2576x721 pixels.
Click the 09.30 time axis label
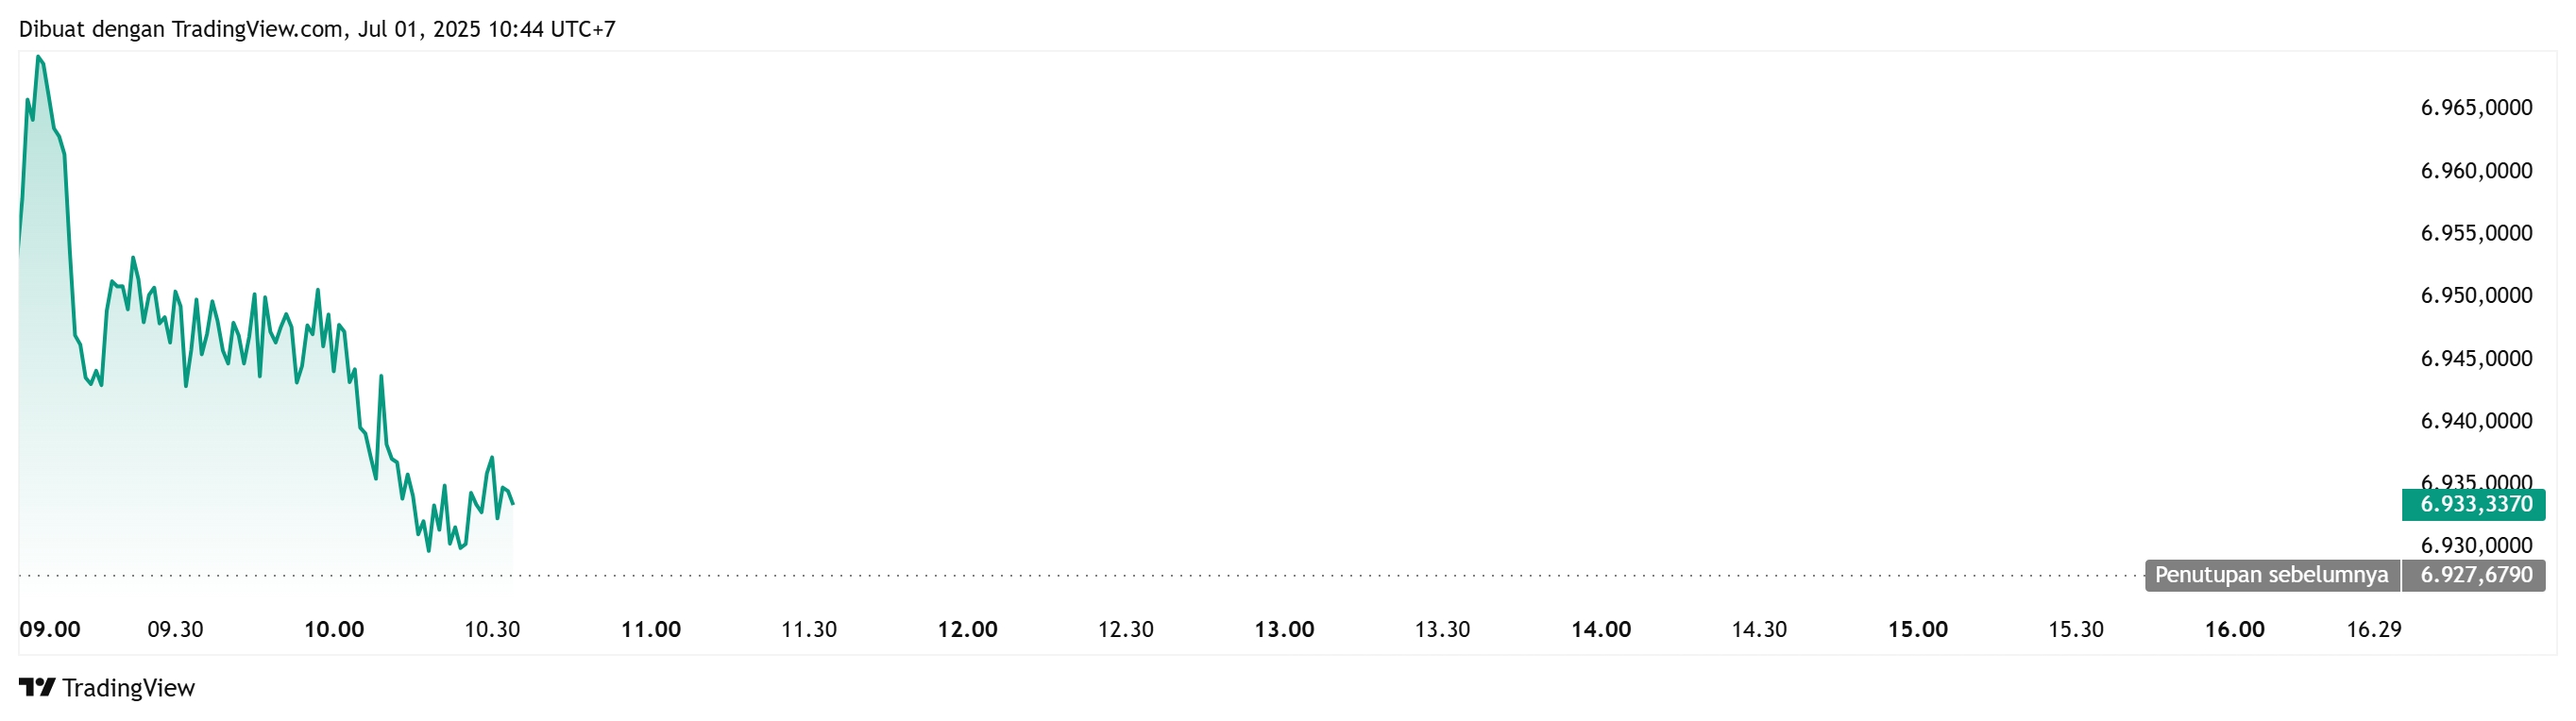(175, 629)
